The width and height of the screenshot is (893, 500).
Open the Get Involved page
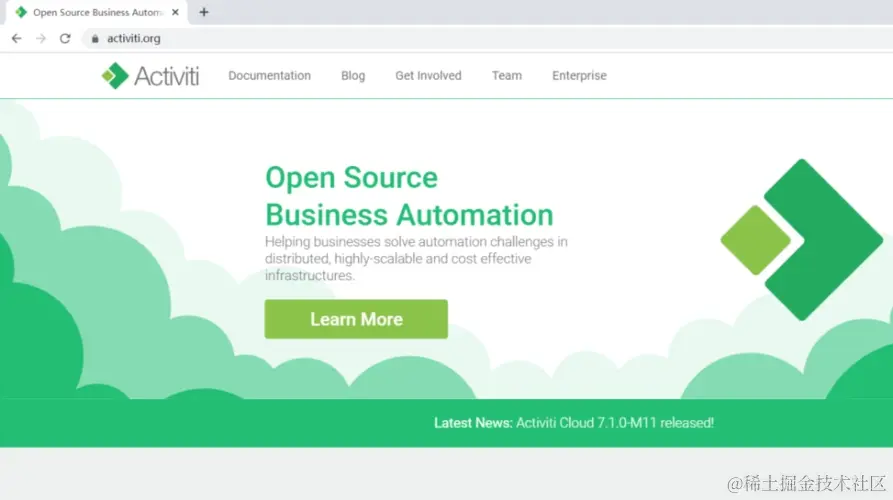(428, 76)
